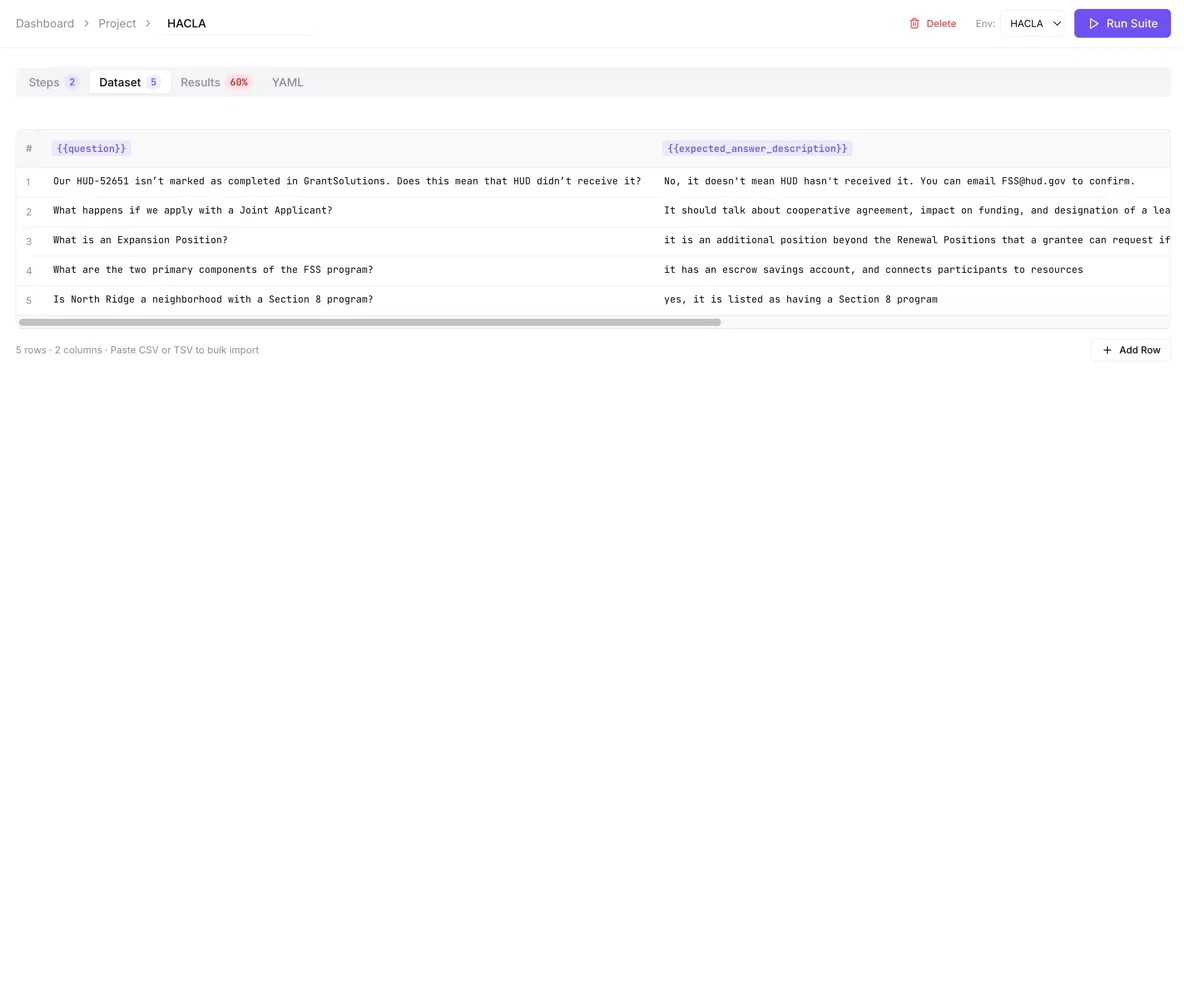The width and height of the screenshot is (1184, 1008).
Task: Click breadcrumb chevron after Dashboard
Action: click(86, 23)
